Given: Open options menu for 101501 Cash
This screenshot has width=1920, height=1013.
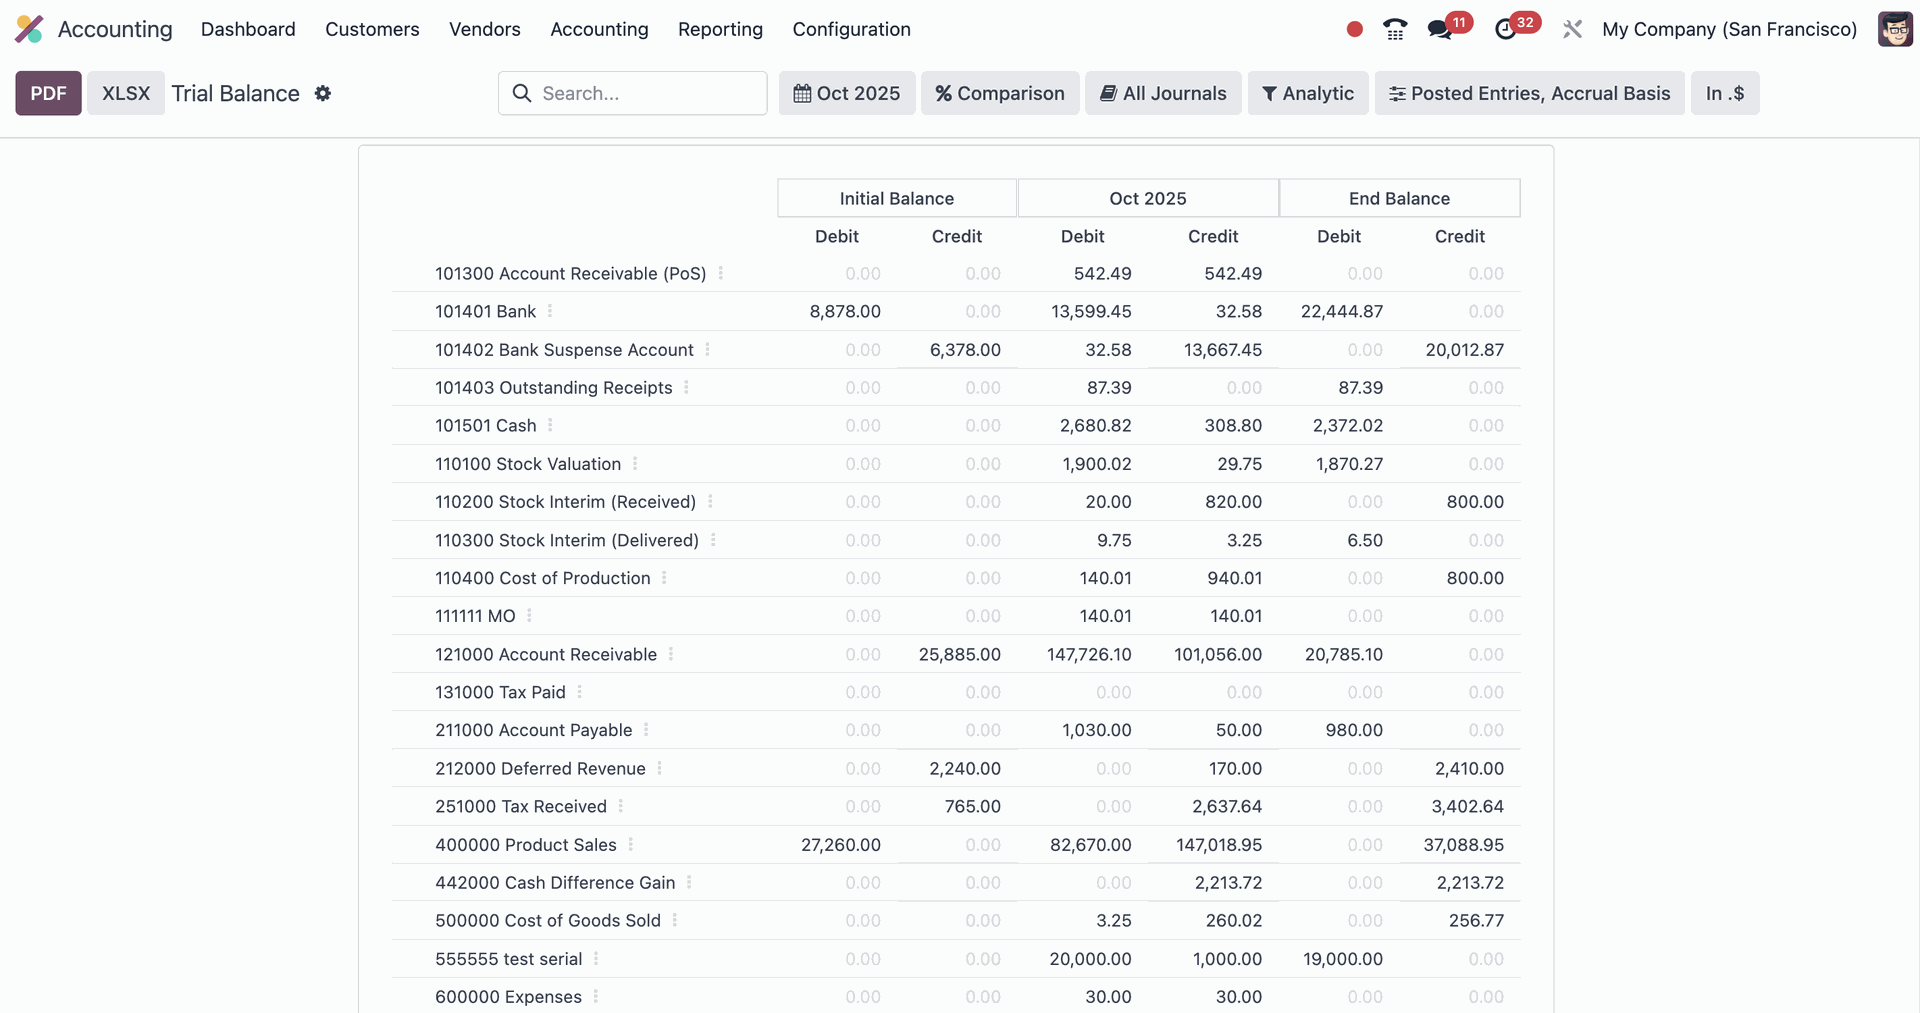Looking at the screenshot, I should (550, 425).
